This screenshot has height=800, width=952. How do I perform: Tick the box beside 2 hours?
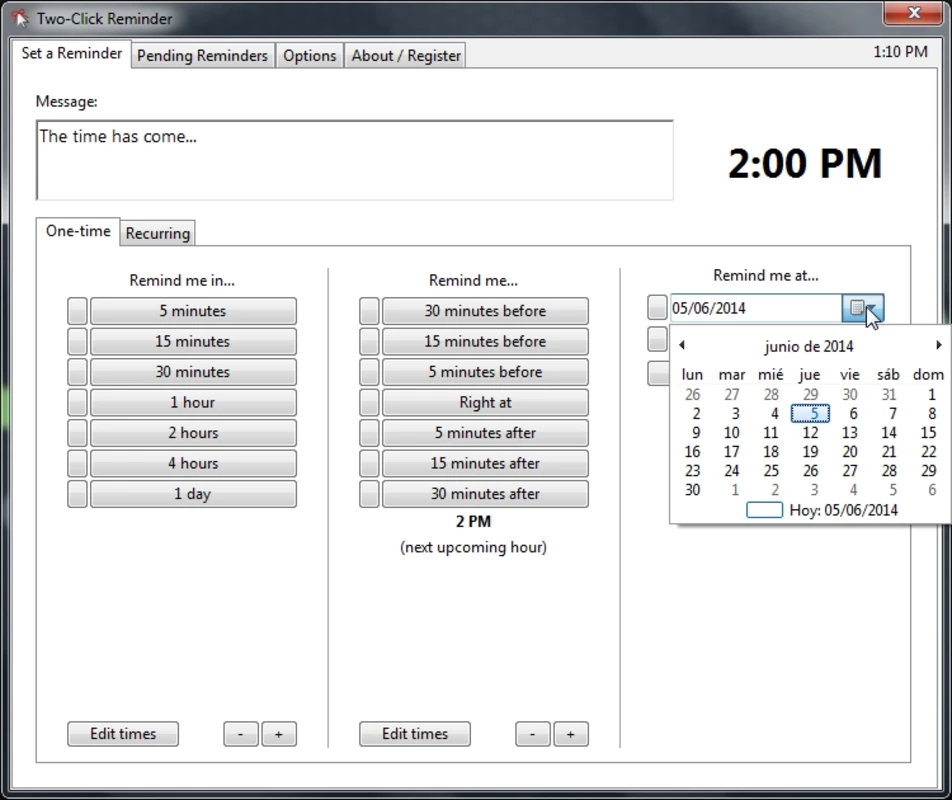coord(77,433)
